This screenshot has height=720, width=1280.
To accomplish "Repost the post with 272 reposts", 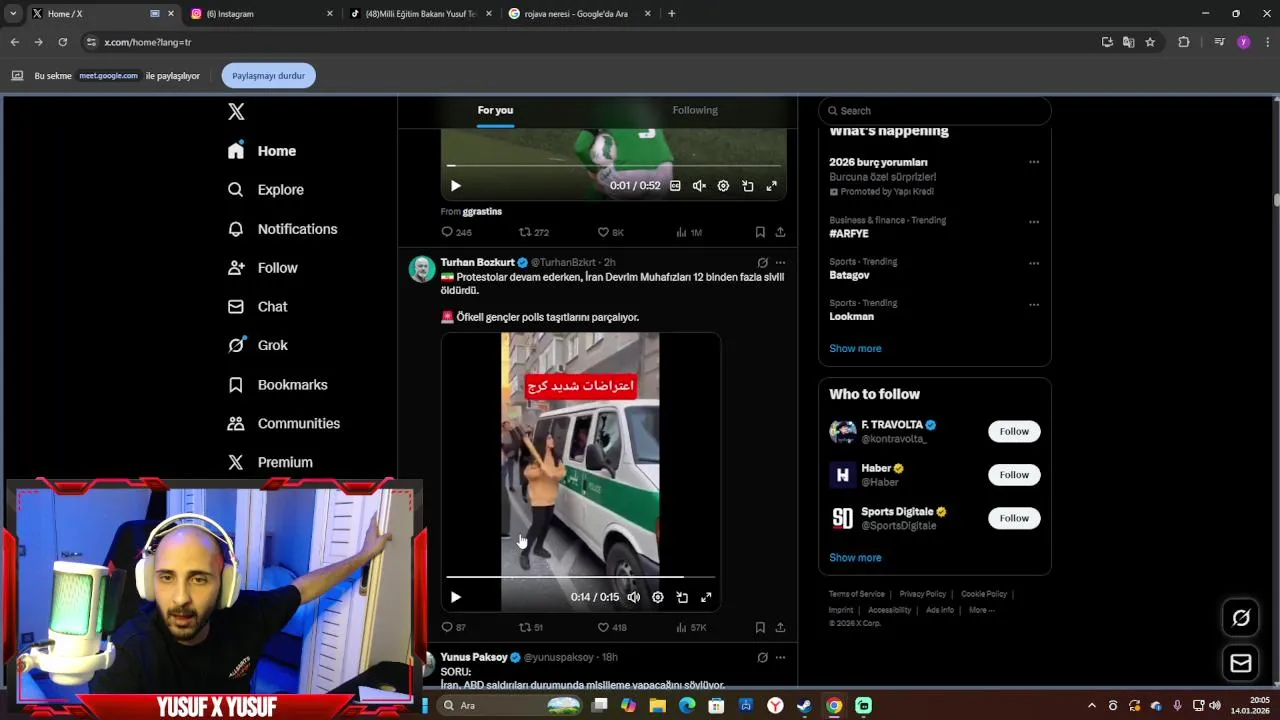I will click(533, 232).
